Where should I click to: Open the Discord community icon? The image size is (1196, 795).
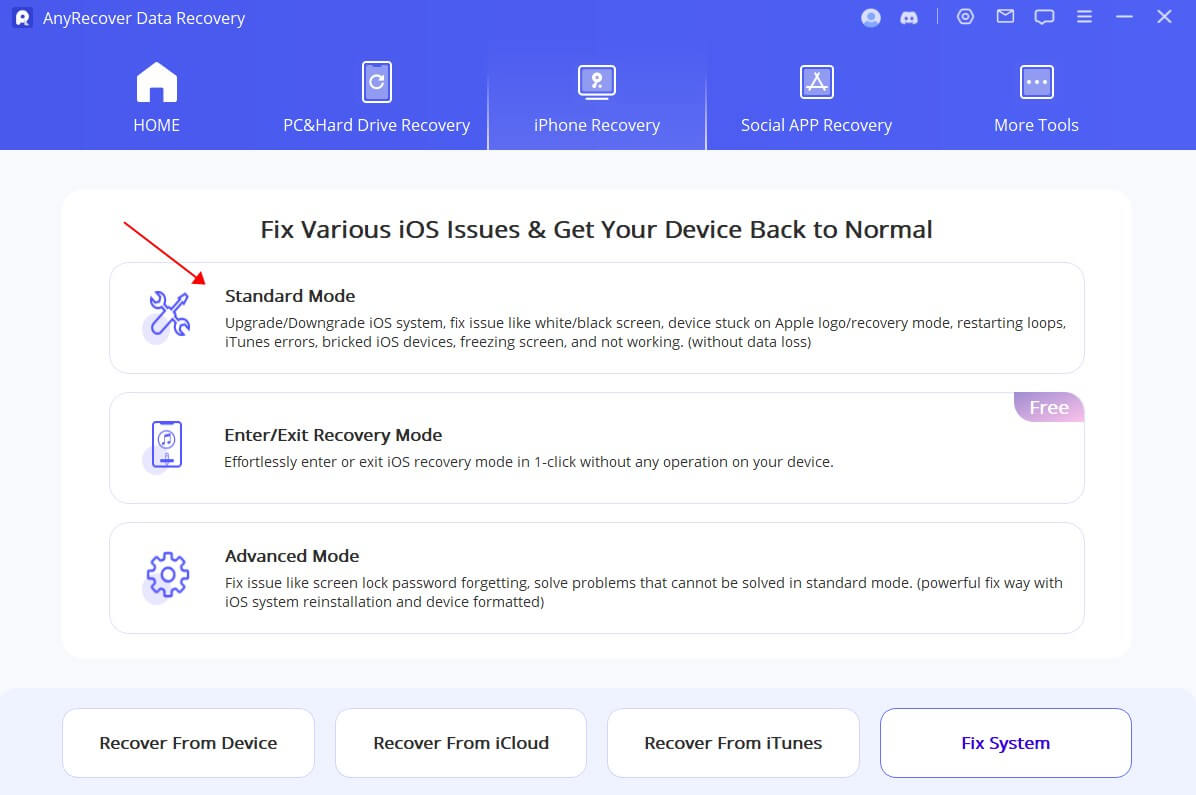tap(909, 17)
